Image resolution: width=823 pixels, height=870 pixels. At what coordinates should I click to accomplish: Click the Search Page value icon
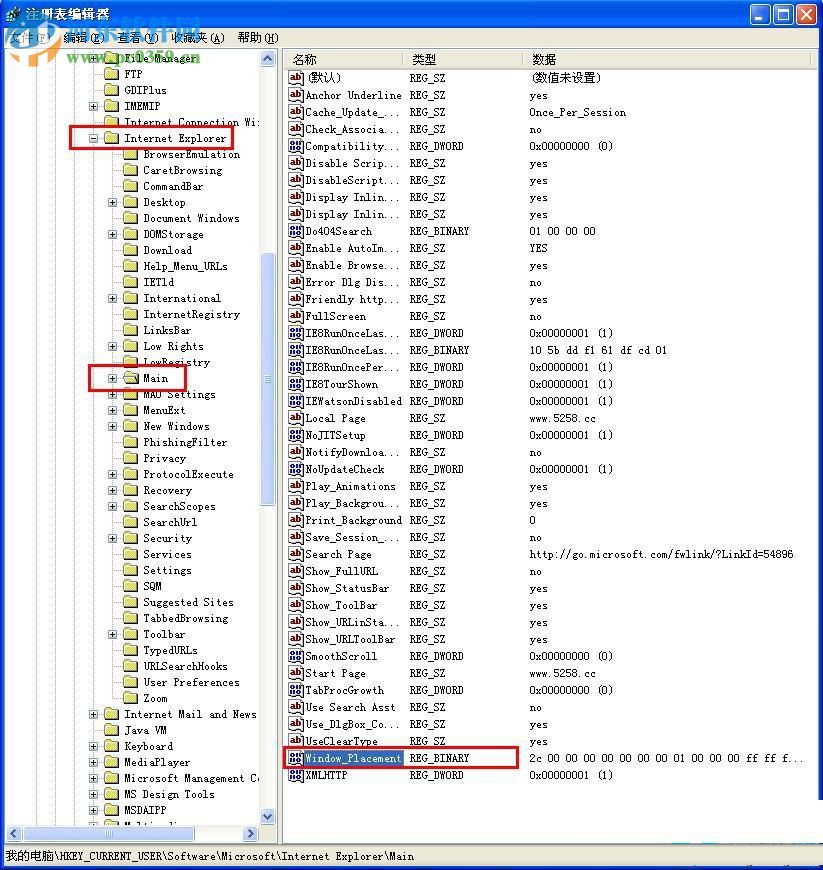[295, 554]
